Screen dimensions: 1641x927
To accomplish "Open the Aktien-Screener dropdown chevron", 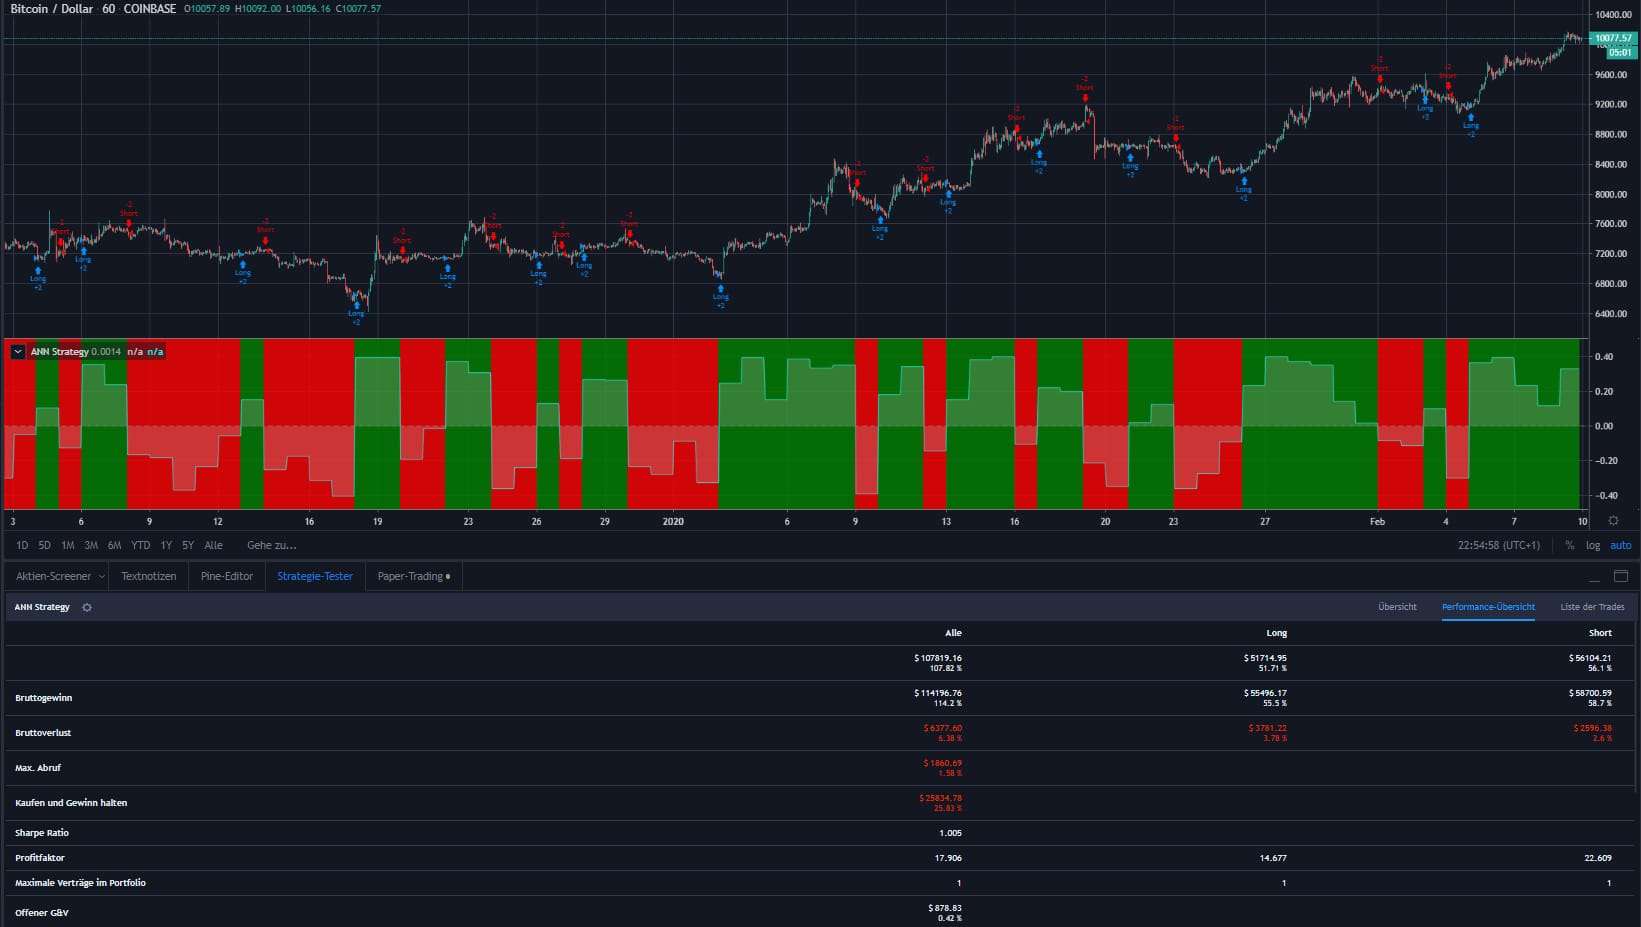I will pos(101,576).
